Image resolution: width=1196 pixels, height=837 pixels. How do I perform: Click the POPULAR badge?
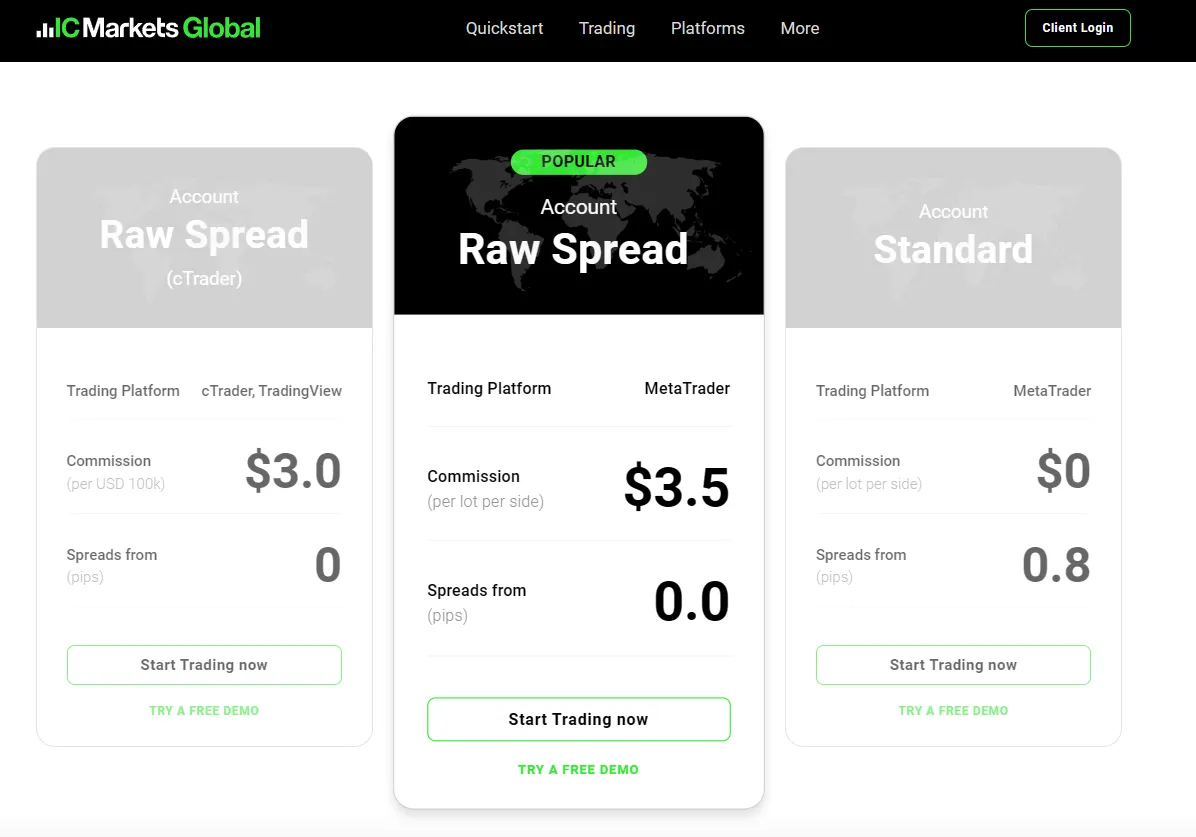(579, 162)
